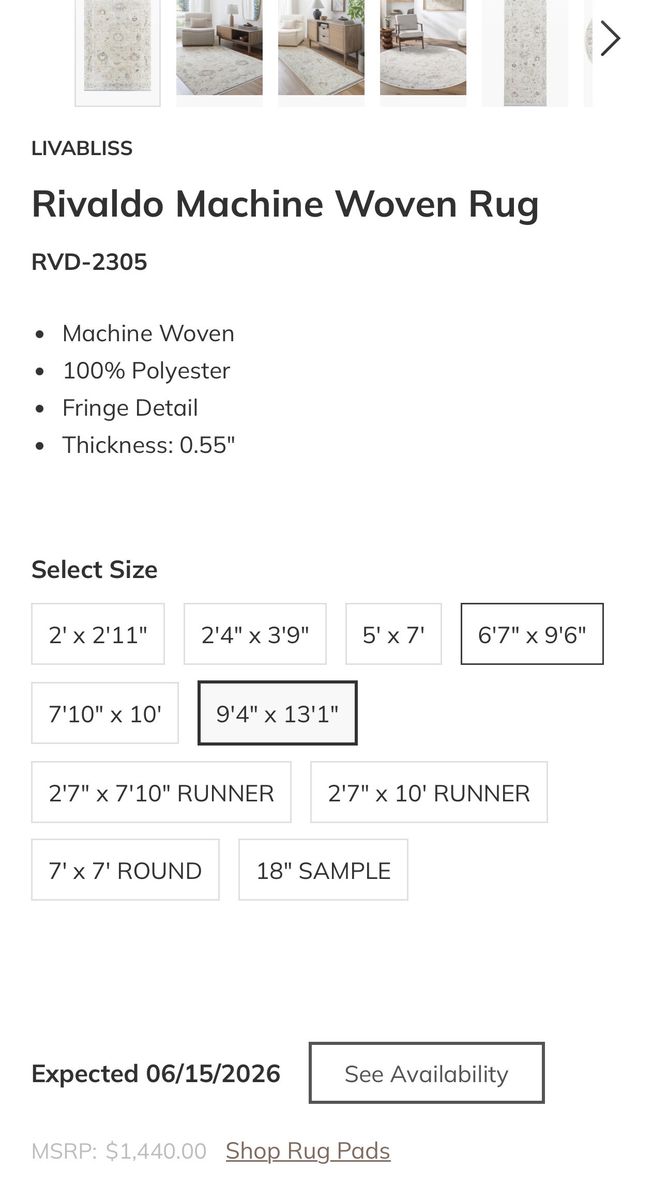View the wooden sideboard room thumbnail
Screen dimensions: 667x1200
pos(321,48)
